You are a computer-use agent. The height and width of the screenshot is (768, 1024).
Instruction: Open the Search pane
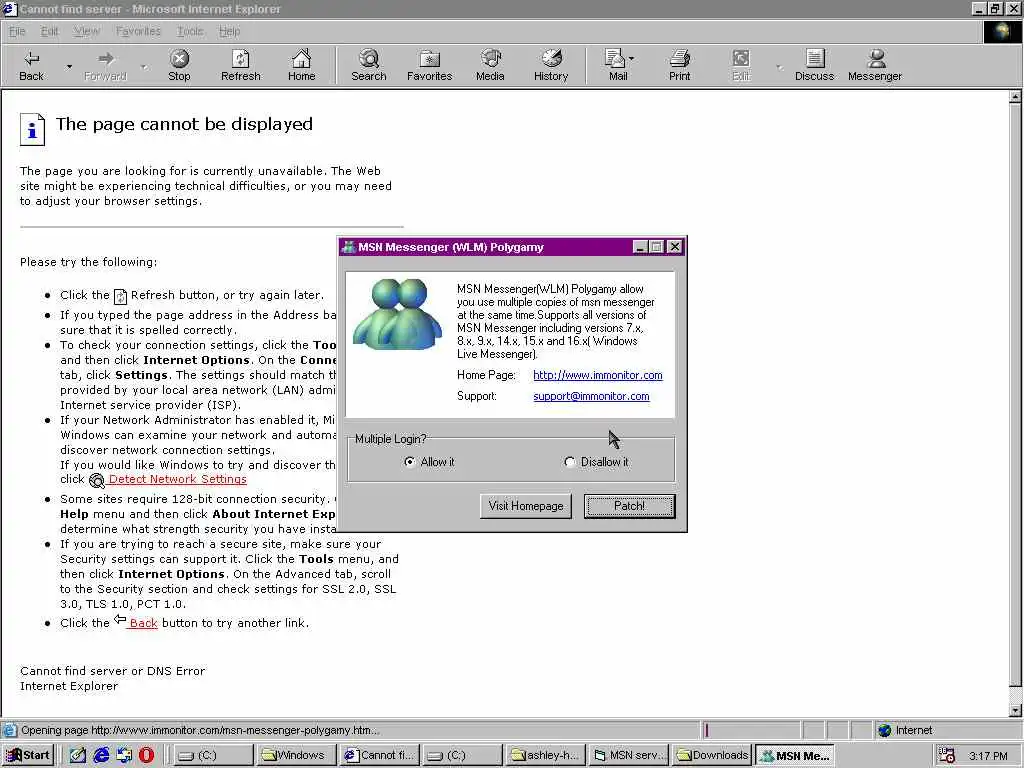point(368,65)
